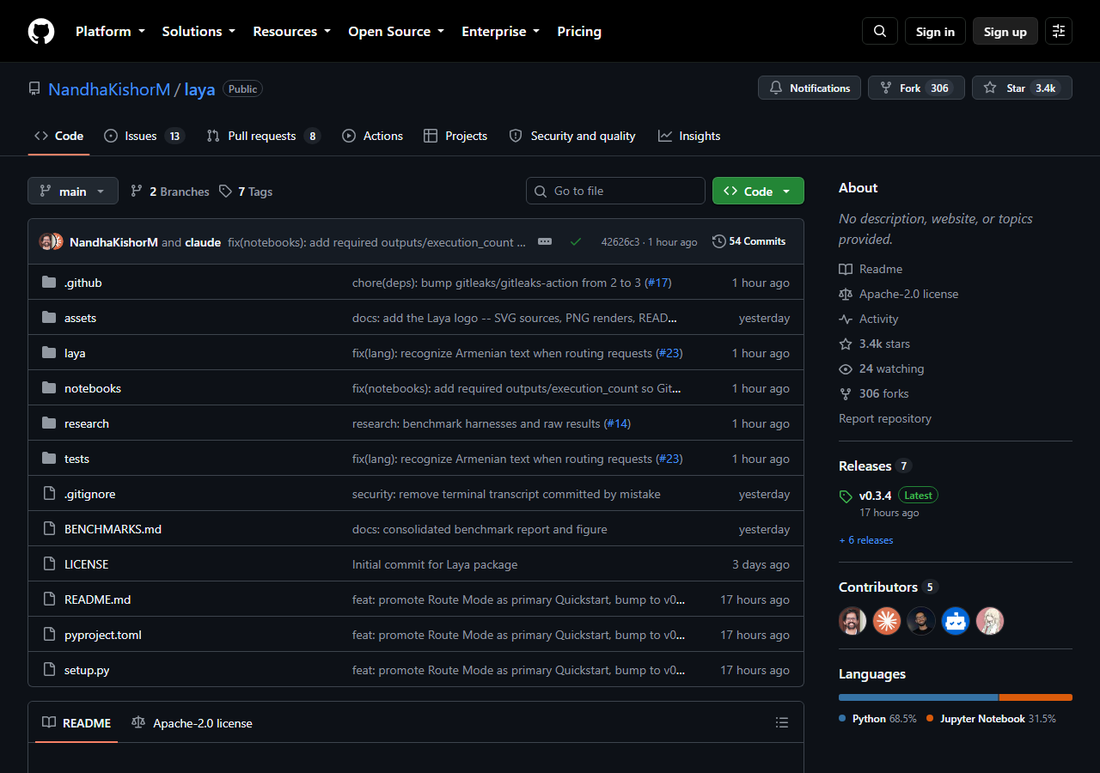The image size is (1100, 773).
Task: View 7 Tags link
Action: click(x=246, y=191)
